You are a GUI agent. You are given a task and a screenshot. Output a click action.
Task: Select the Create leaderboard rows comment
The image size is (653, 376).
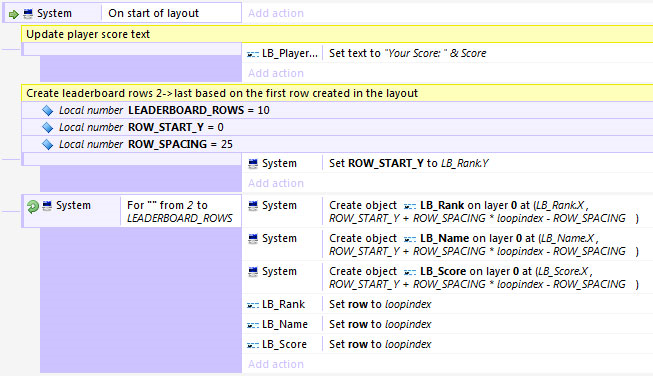click(337, 93)
